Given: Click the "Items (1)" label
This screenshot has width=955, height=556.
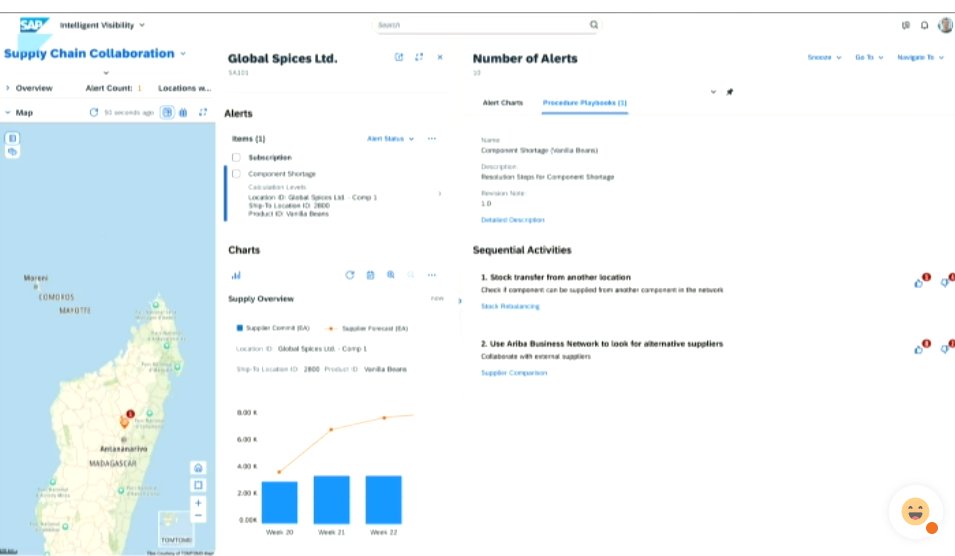Looking at the screenshot, I should [248, 139].
